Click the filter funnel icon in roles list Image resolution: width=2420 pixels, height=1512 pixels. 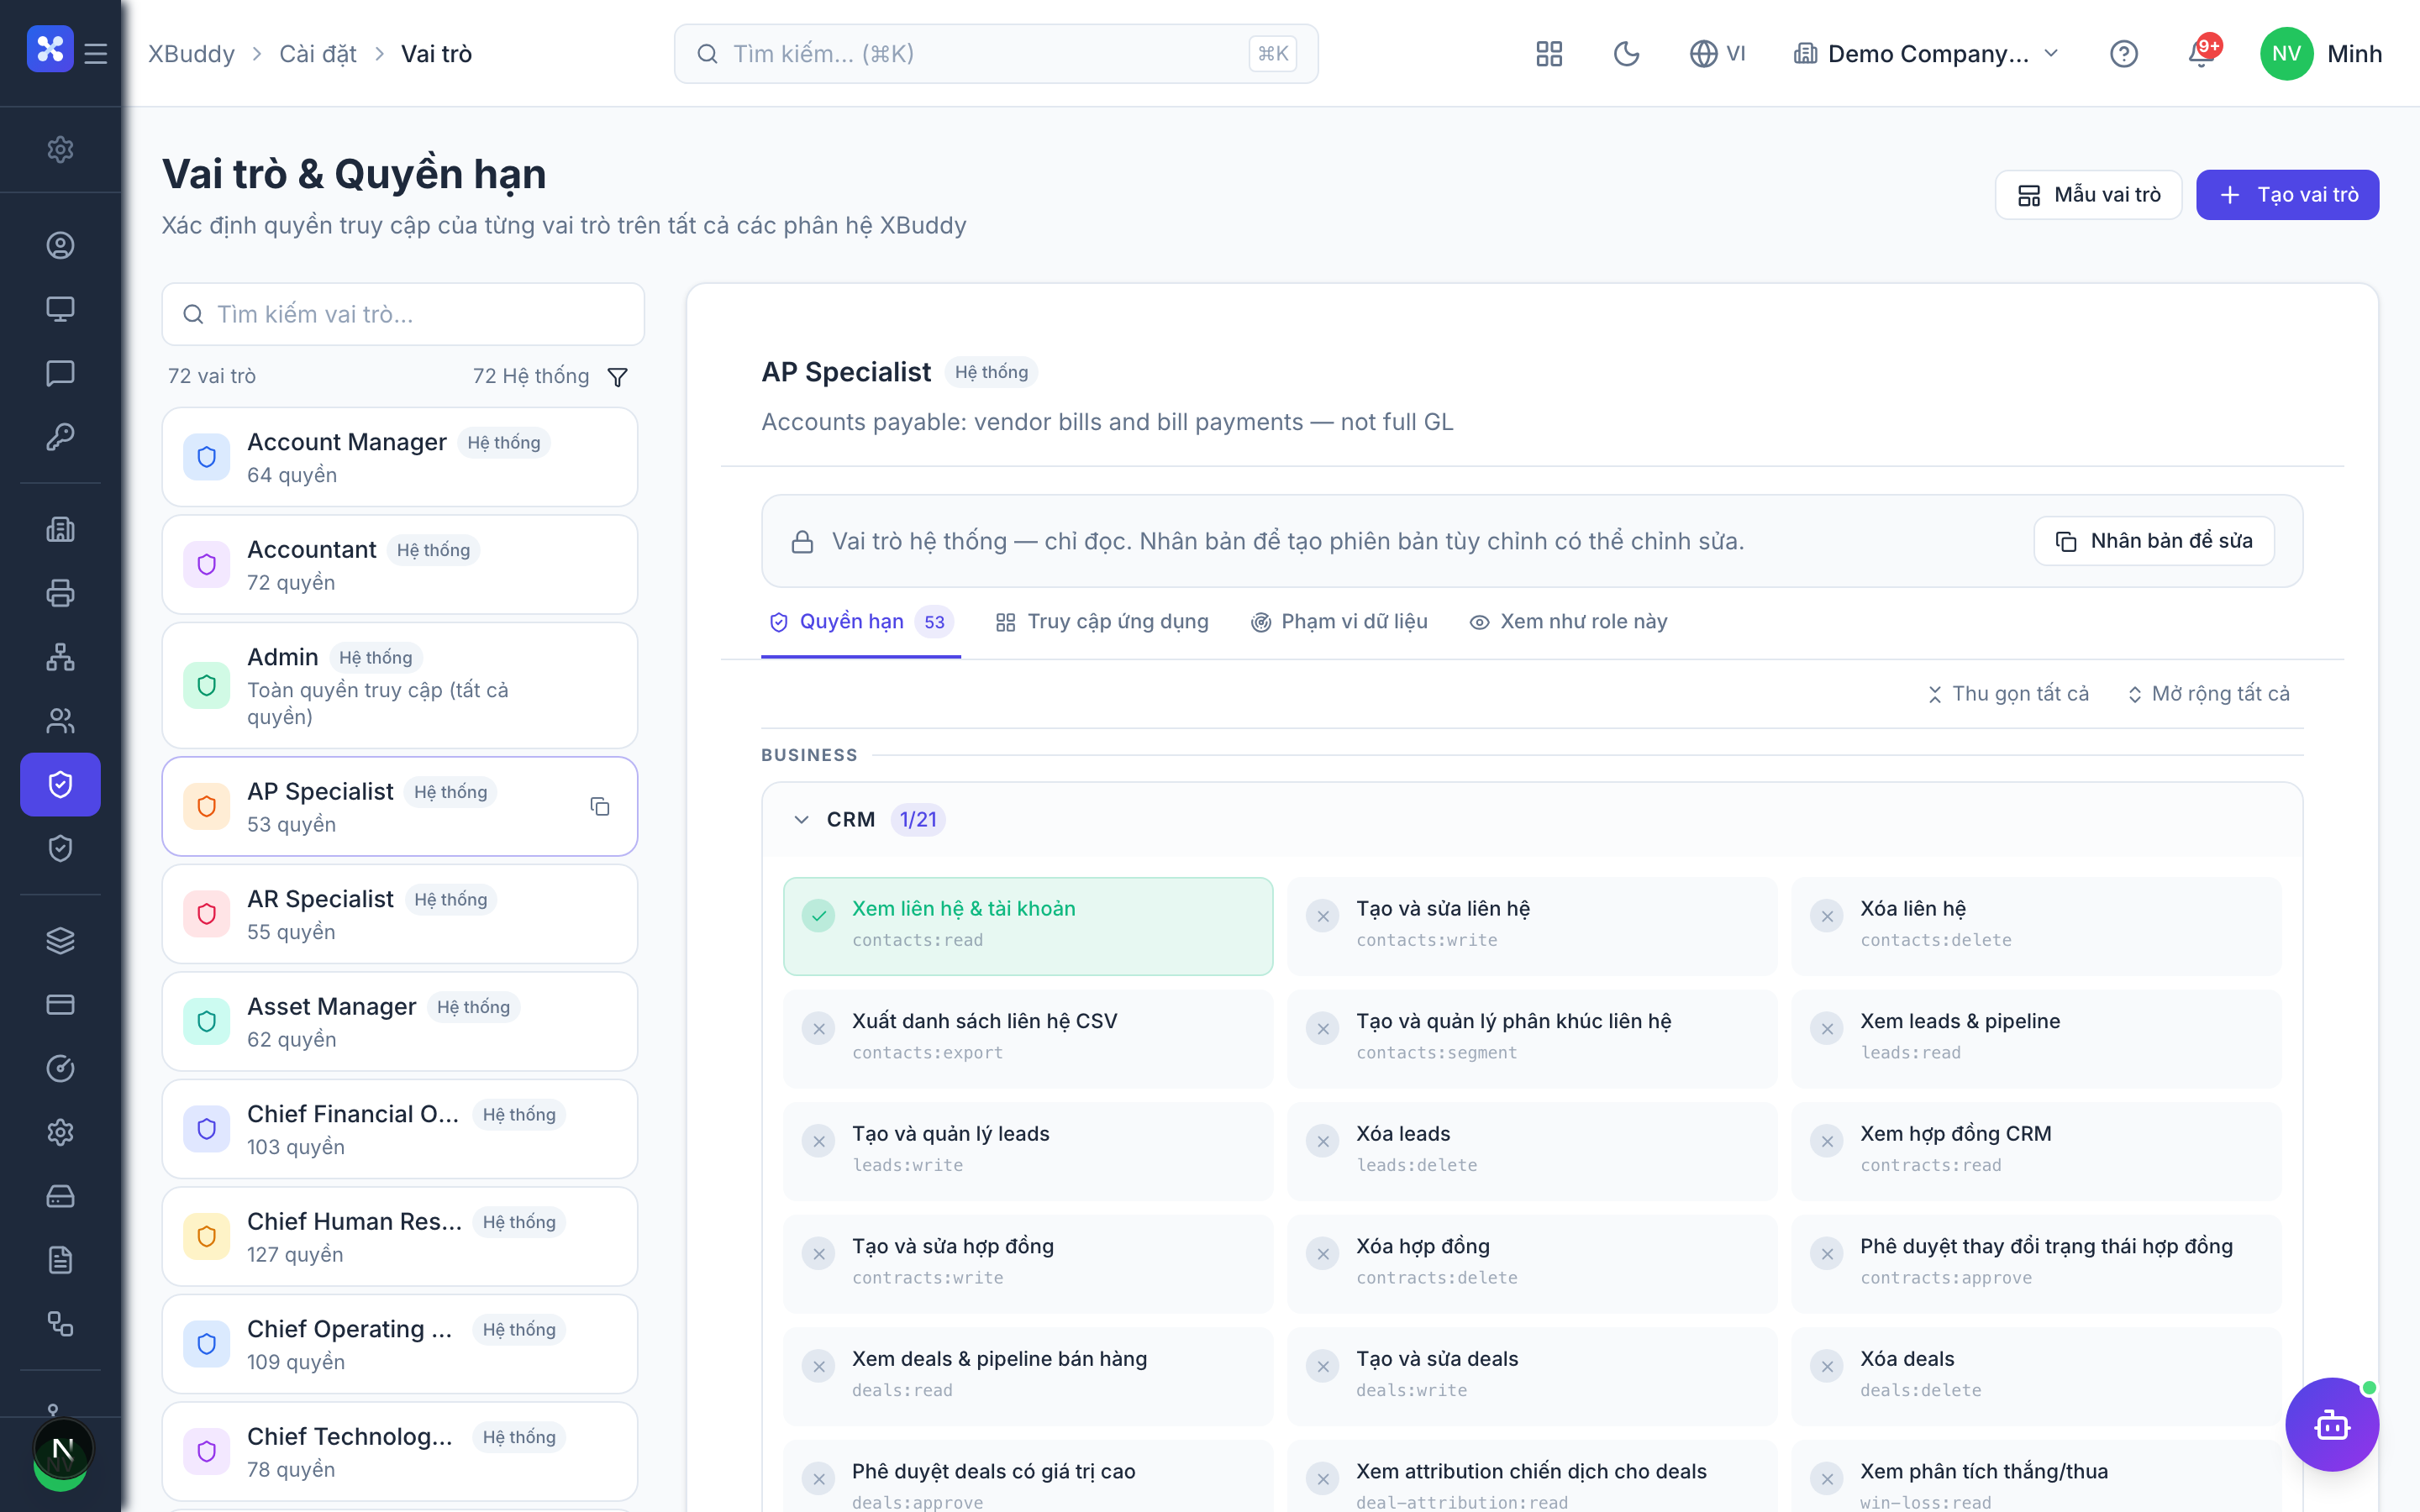618,377
